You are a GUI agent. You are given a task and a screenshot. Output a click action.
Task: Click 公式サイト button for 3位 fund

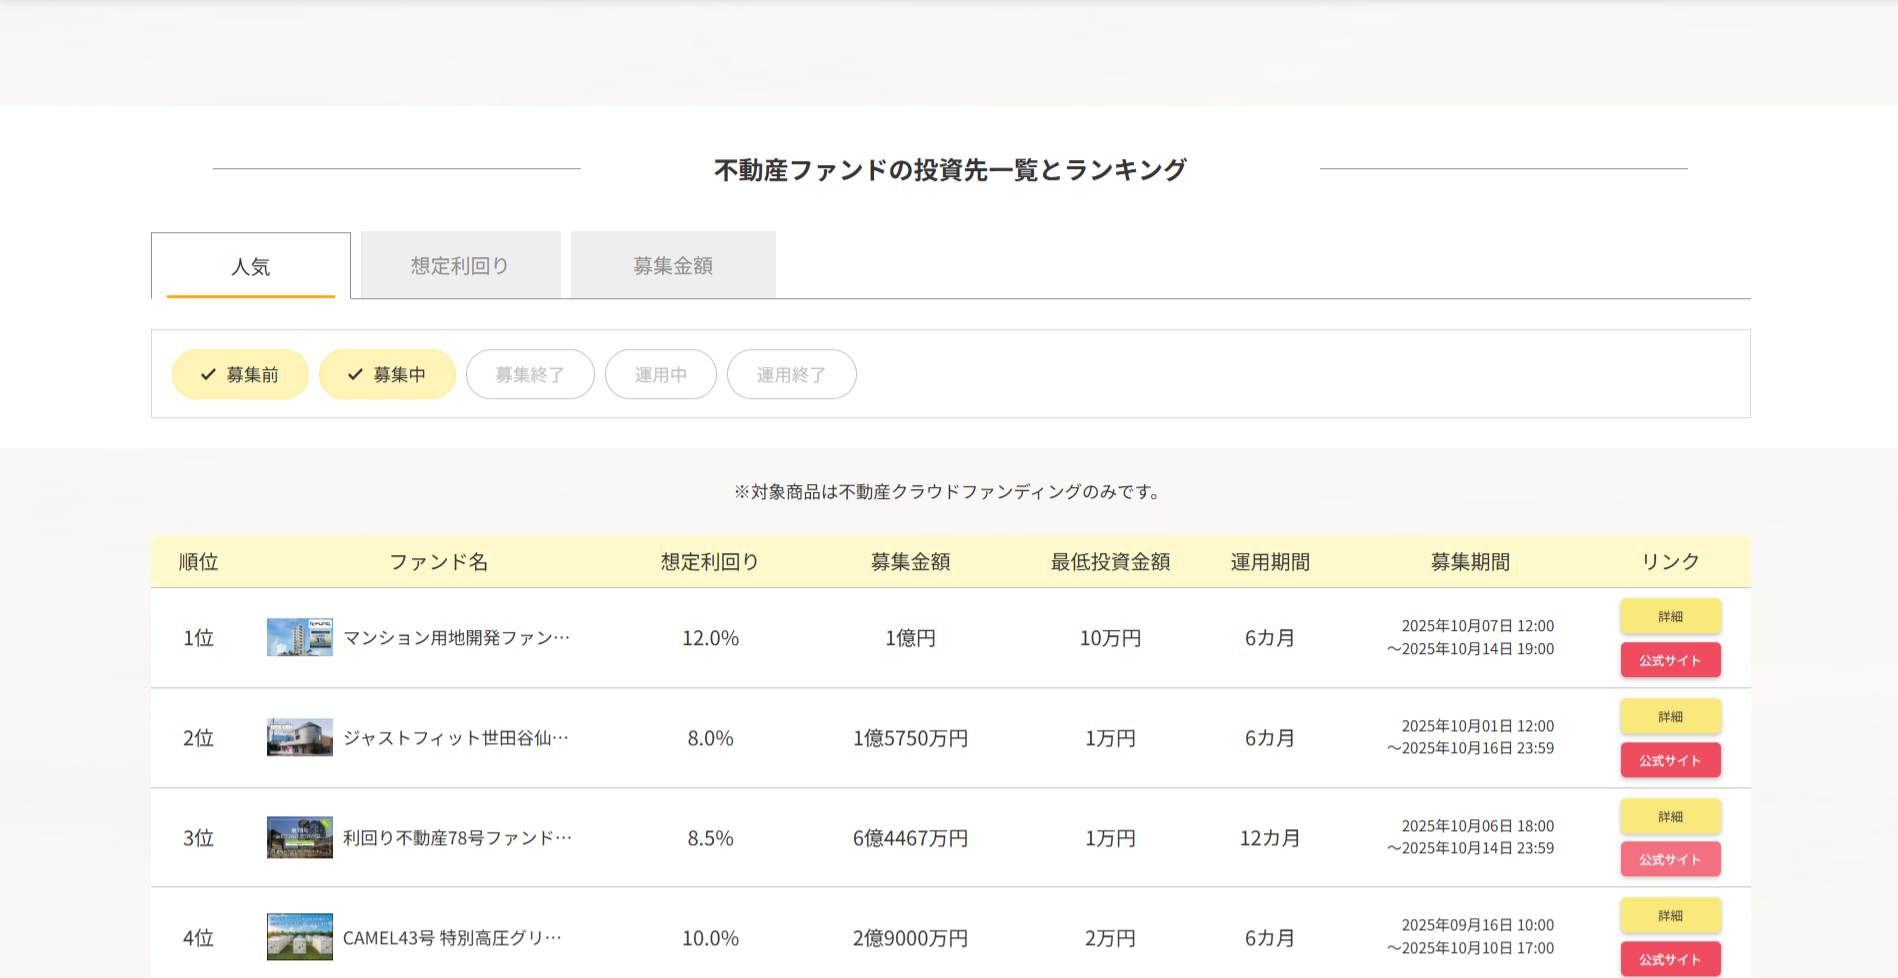(x=1670, y=859)
